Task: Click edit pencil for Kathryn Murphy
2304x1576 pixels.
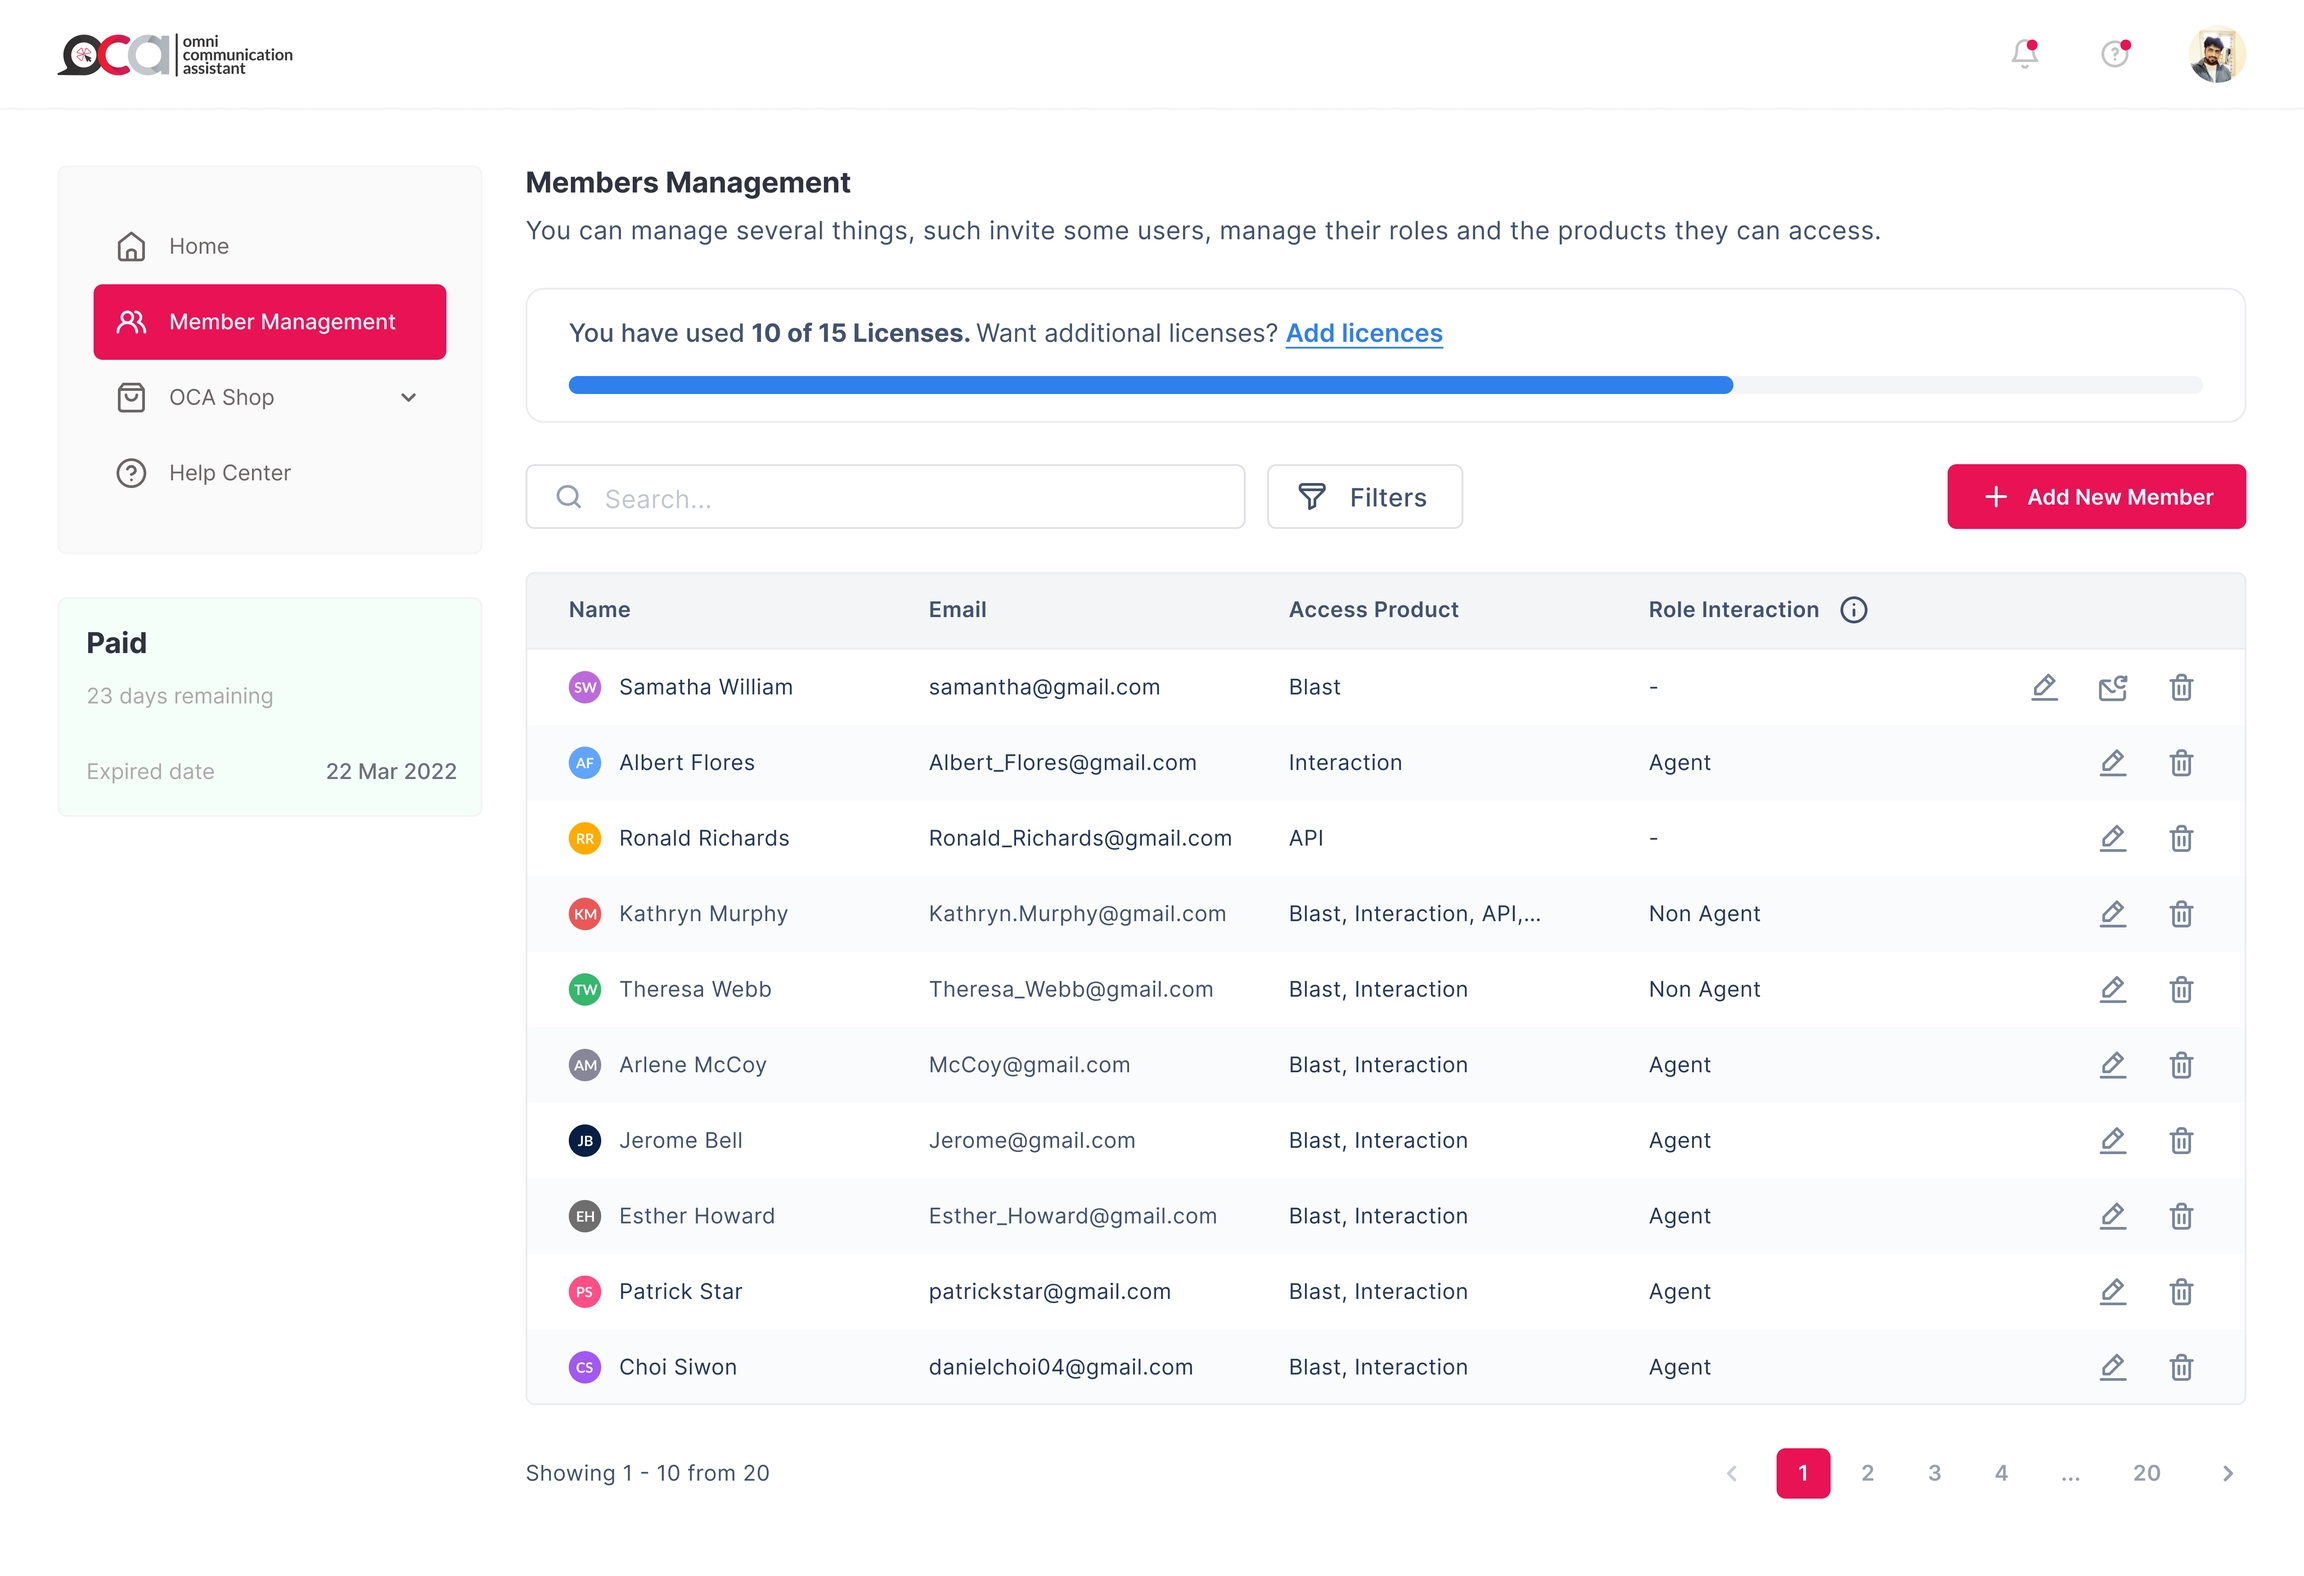Action: [x=2112, y=914]
